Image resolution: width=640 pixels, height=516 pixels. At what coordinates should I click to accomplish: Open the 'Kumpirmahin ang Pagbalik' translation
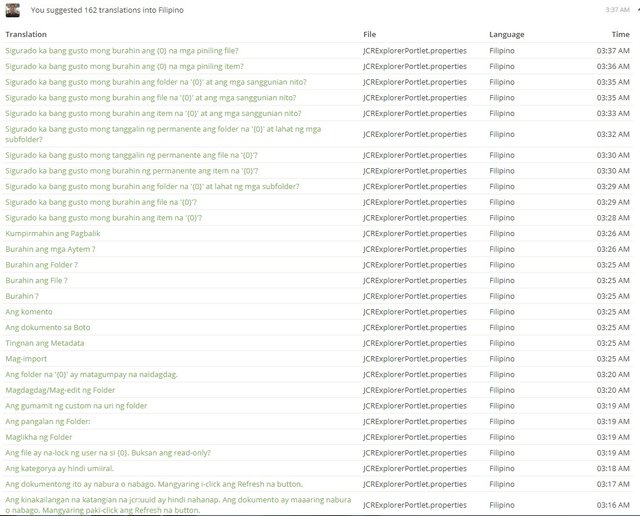pos(53,234)
